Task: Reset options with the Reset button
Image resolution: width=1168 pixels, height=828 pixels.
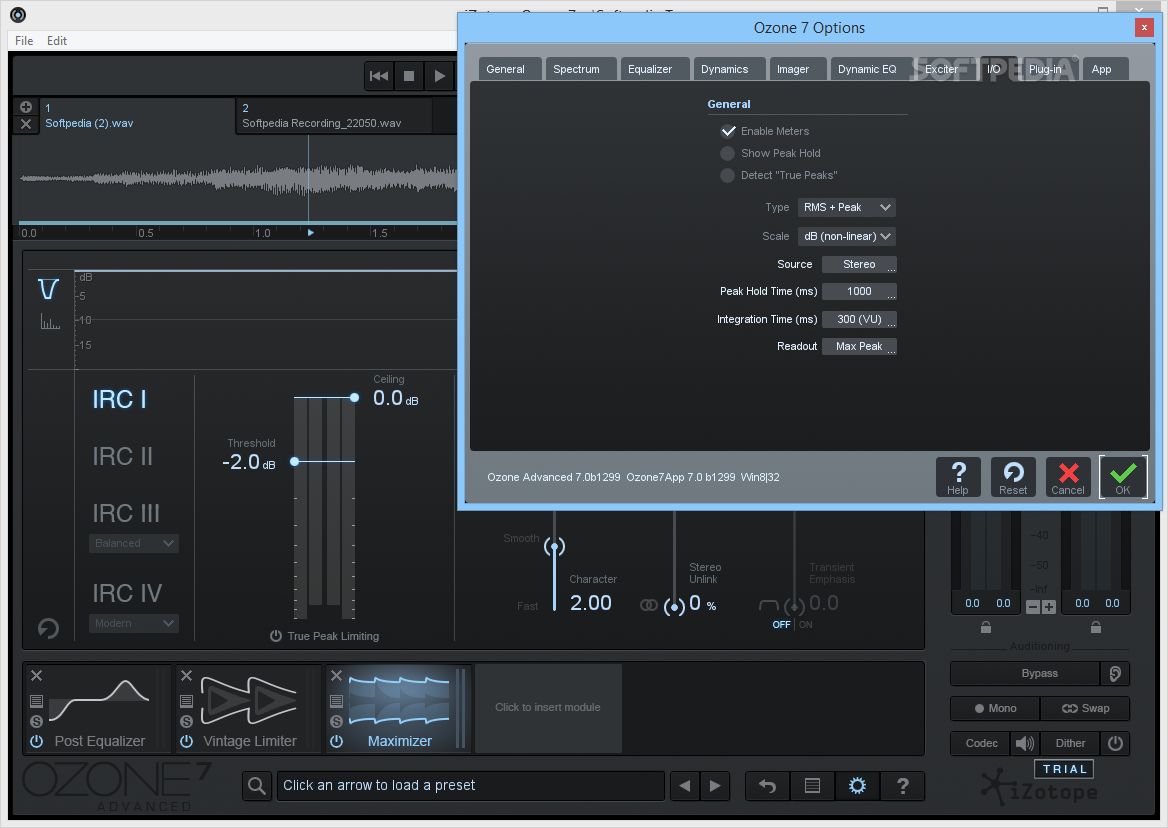Action: click(1013, 477)
